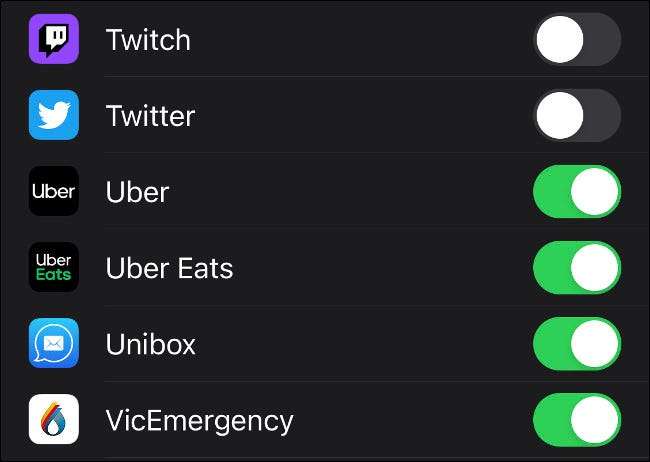650x462 pixels.
Task: Click the Unibox app name
Action: pos(151,344)
